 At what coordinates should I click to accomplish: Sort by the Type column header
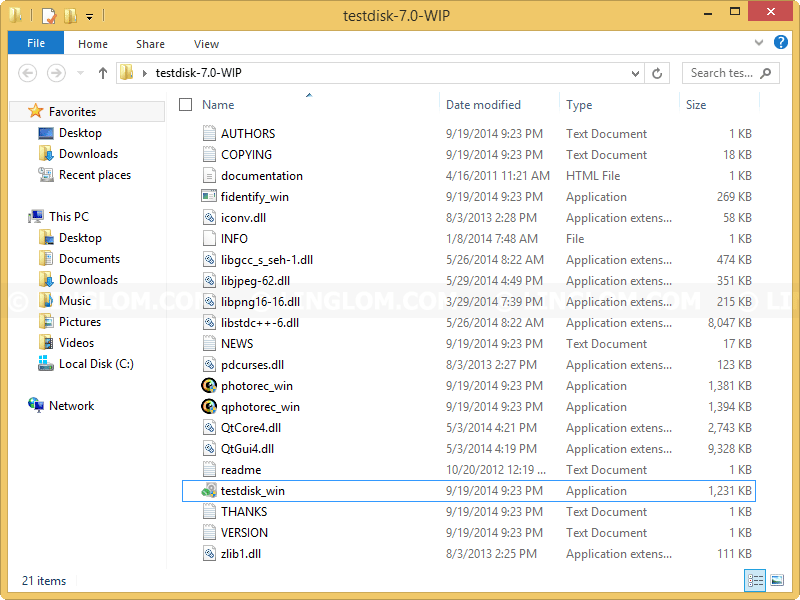pyautogui.click(x=579, y=105)
